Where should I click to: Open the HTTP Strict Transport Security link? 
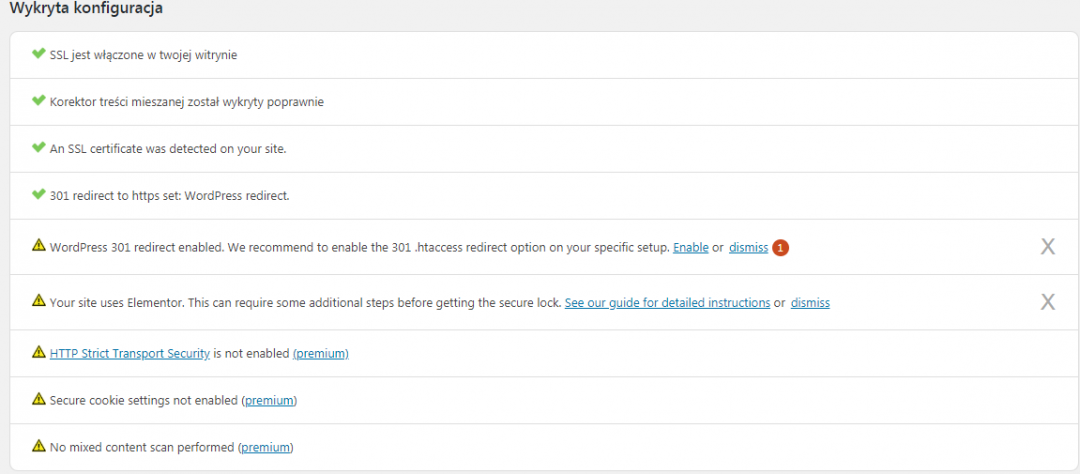pyautogui.click(x=130, y=353)
